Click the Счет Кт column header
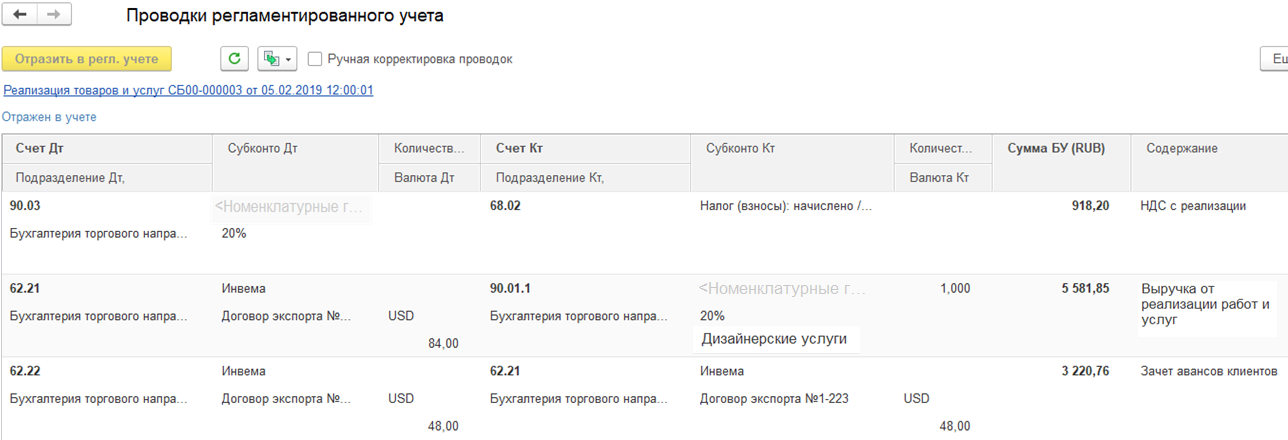 518,148
